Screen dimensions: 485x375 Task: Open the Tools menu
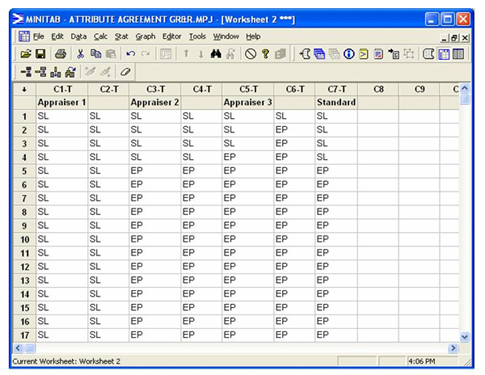coord(197,36)
